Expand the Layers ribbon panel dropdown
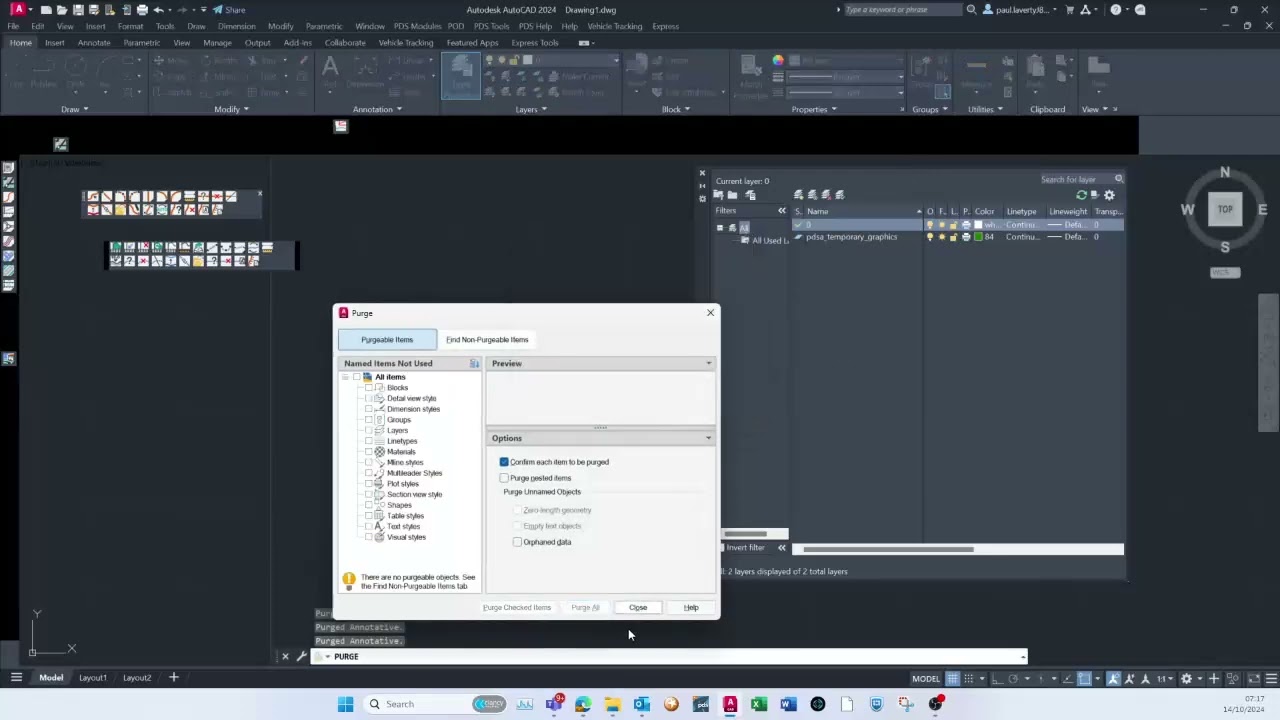 (531, 109)
